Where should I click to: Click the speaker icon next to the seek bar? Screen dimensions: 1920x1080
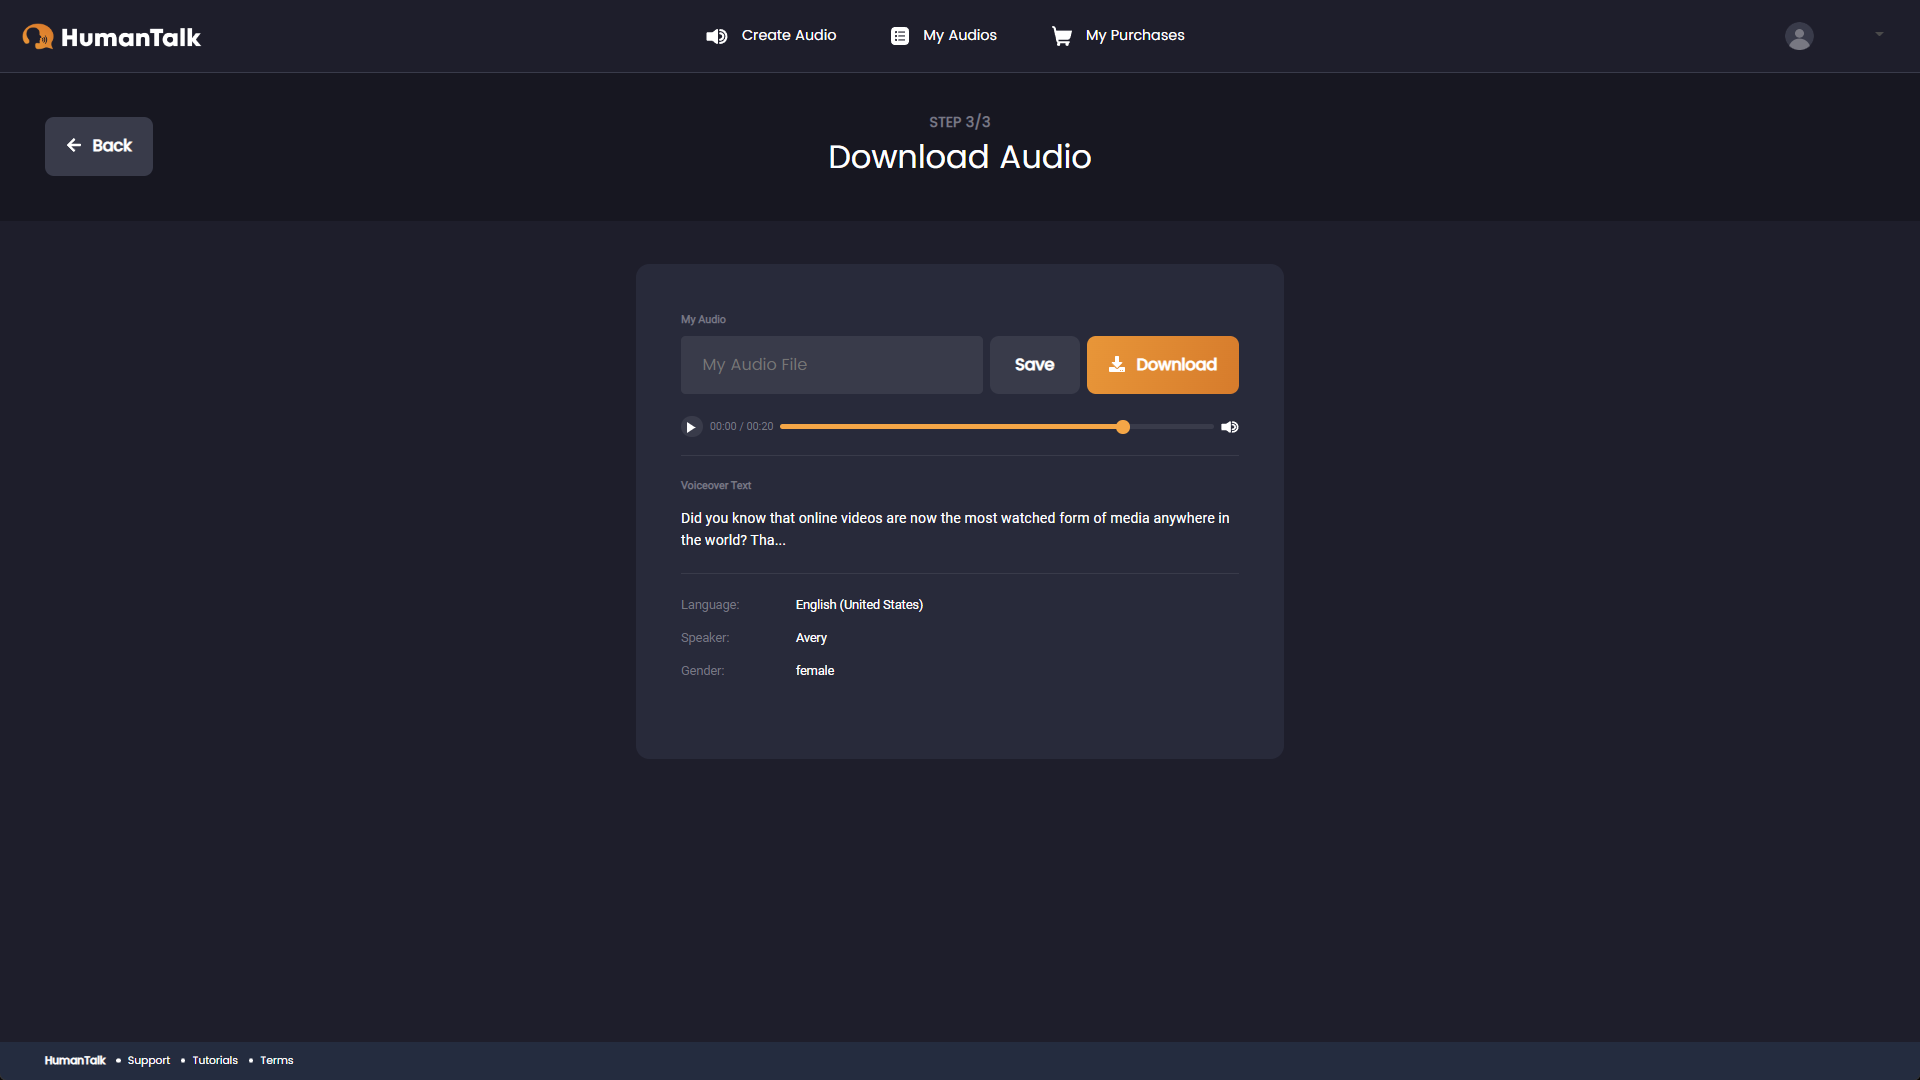1229,427
